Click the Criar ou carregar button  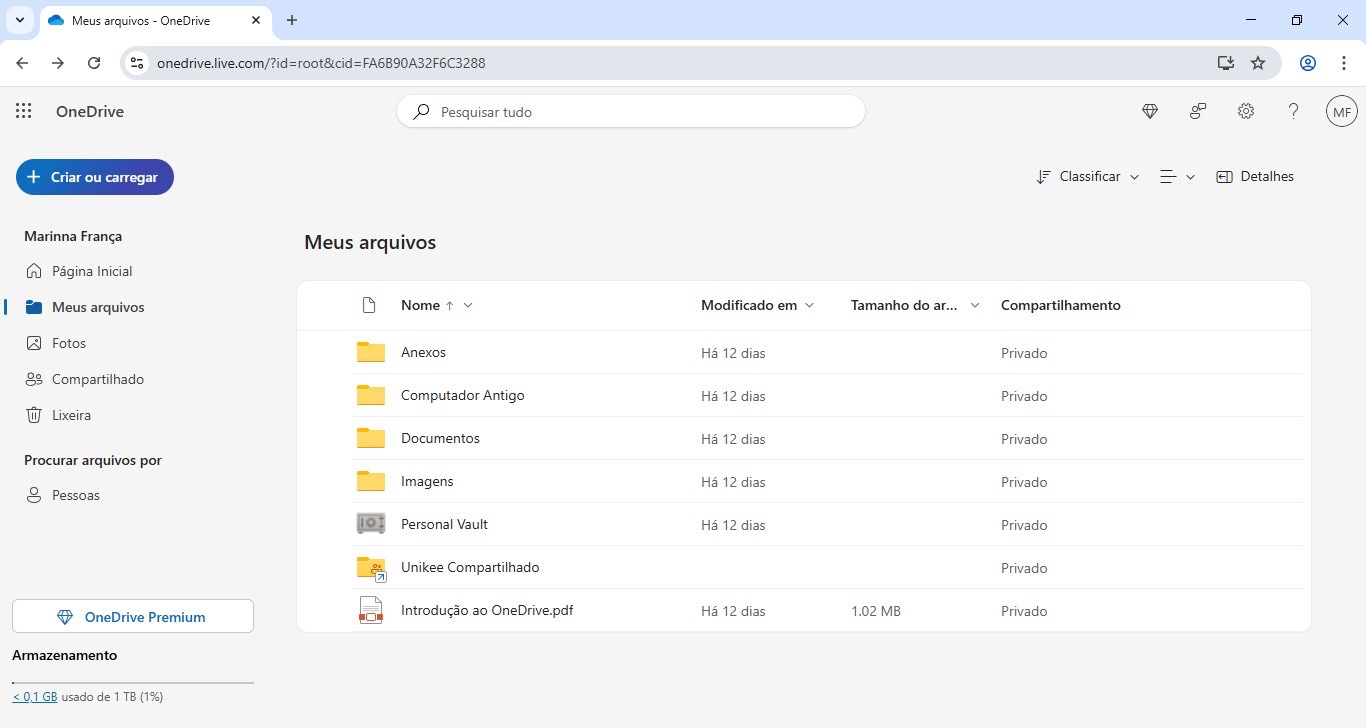pos(95,177)
